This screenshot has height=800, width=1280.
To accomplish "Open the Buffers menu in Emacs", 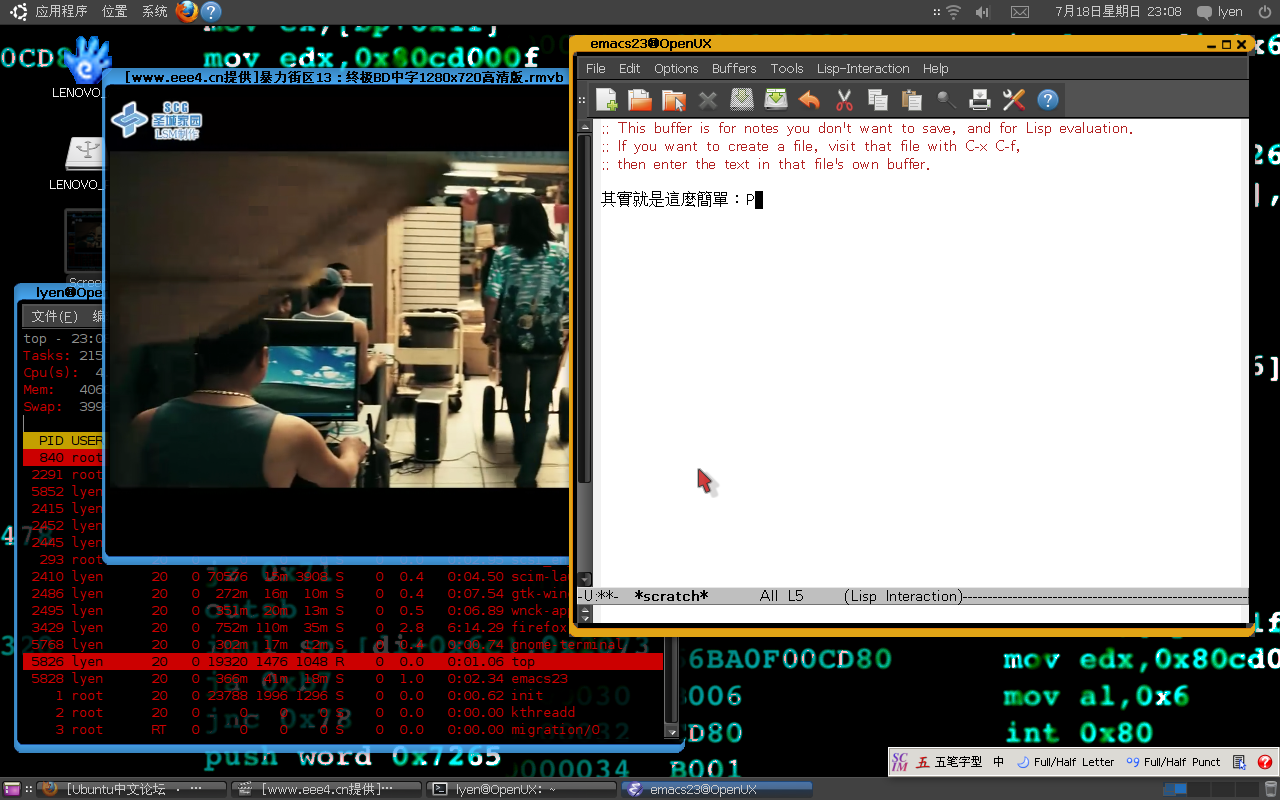I will point(734,69).
